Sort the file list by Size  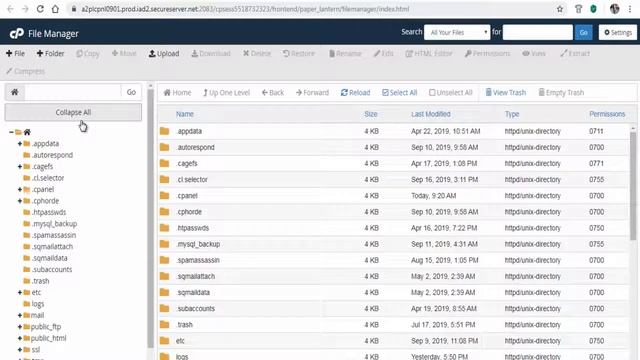[371, 114]
